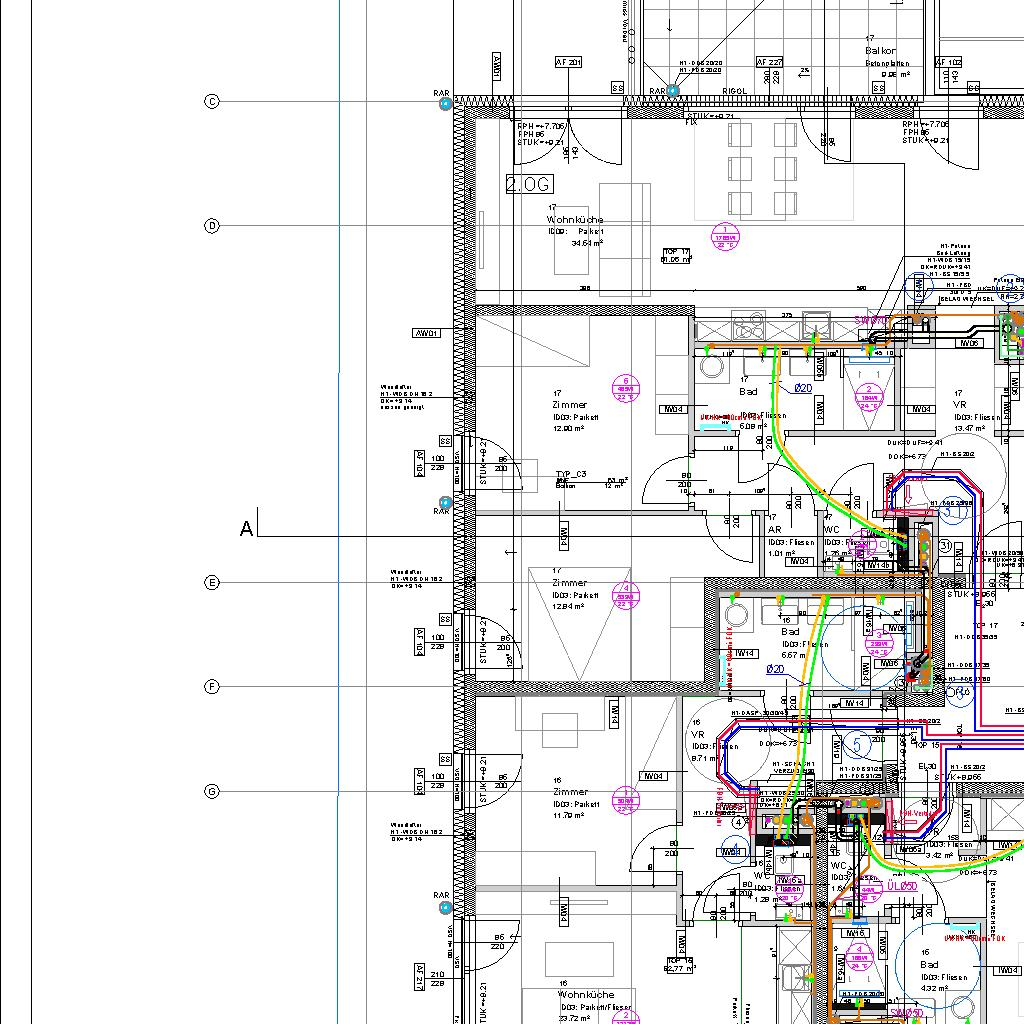This screenshot has width=1024, height=1024.
Task: Click magenta heating circle 6 in Zimmer
Action: coord(626,389)
